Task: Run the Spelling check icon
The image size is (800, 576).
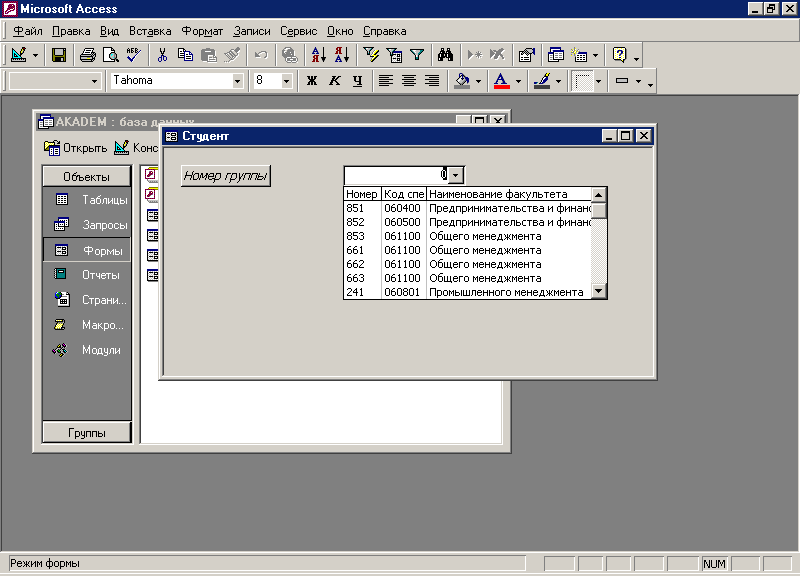Action: [134, 55]
